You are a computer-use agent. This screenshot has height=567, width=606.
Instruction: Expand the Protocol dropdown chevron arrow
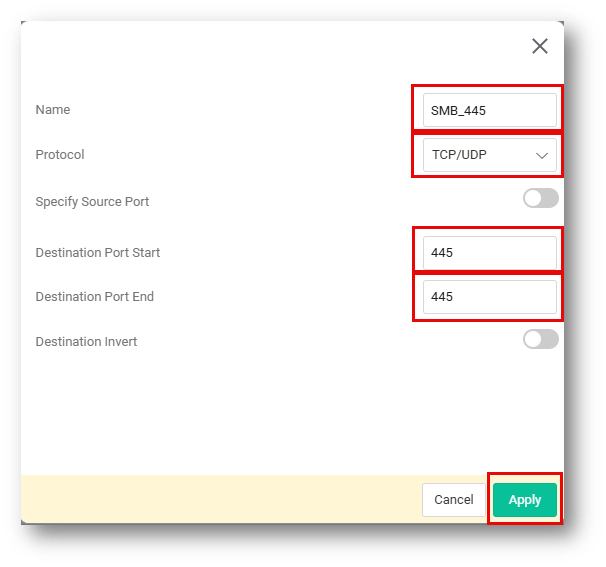point(543,156)
